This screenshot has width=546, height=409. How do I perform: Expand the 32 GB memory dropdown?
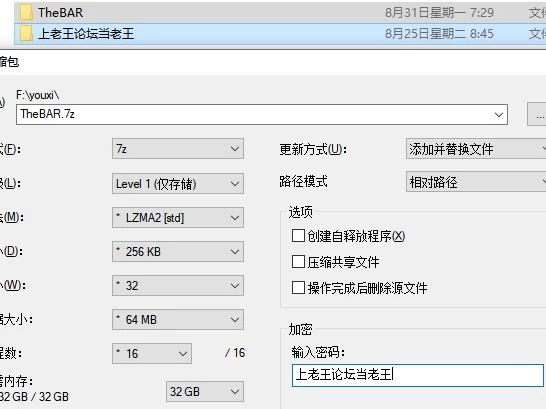point(205,392)
